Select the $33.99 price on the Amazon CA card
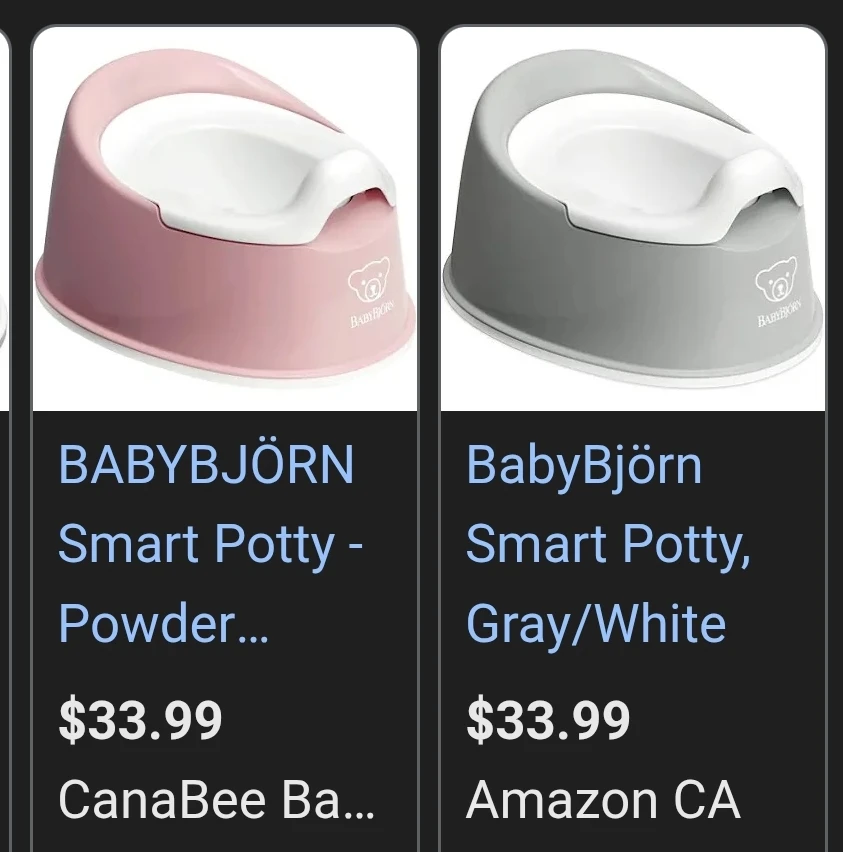This screenshot has height=852, width=843. pyautogui.click(x=548, y=721)
